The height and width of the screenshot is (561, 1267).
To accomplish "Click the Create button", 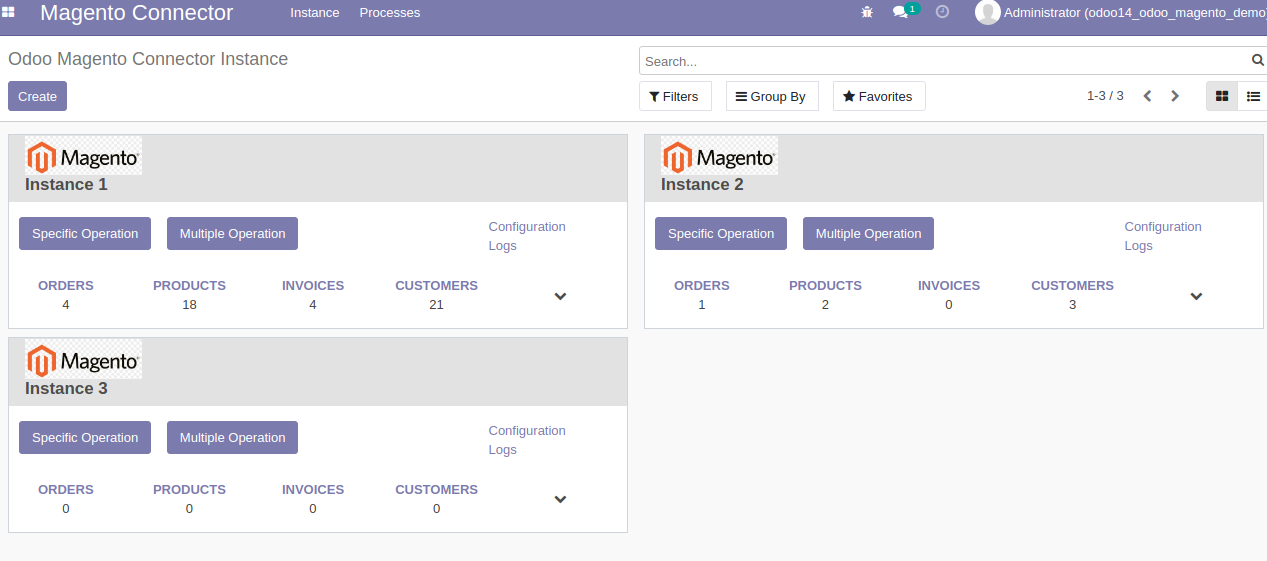I will pos(37,96).
